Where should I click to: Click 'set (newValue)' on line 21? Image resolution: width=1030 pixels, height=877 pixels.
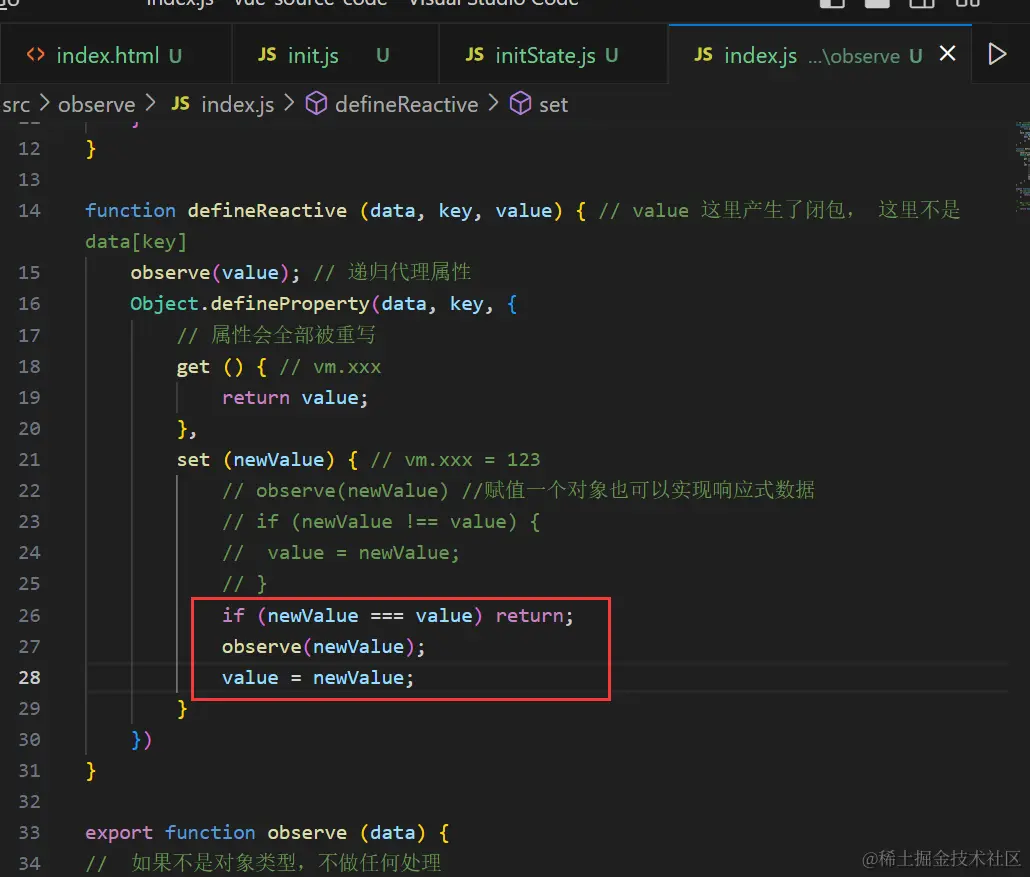coord(256,460)
